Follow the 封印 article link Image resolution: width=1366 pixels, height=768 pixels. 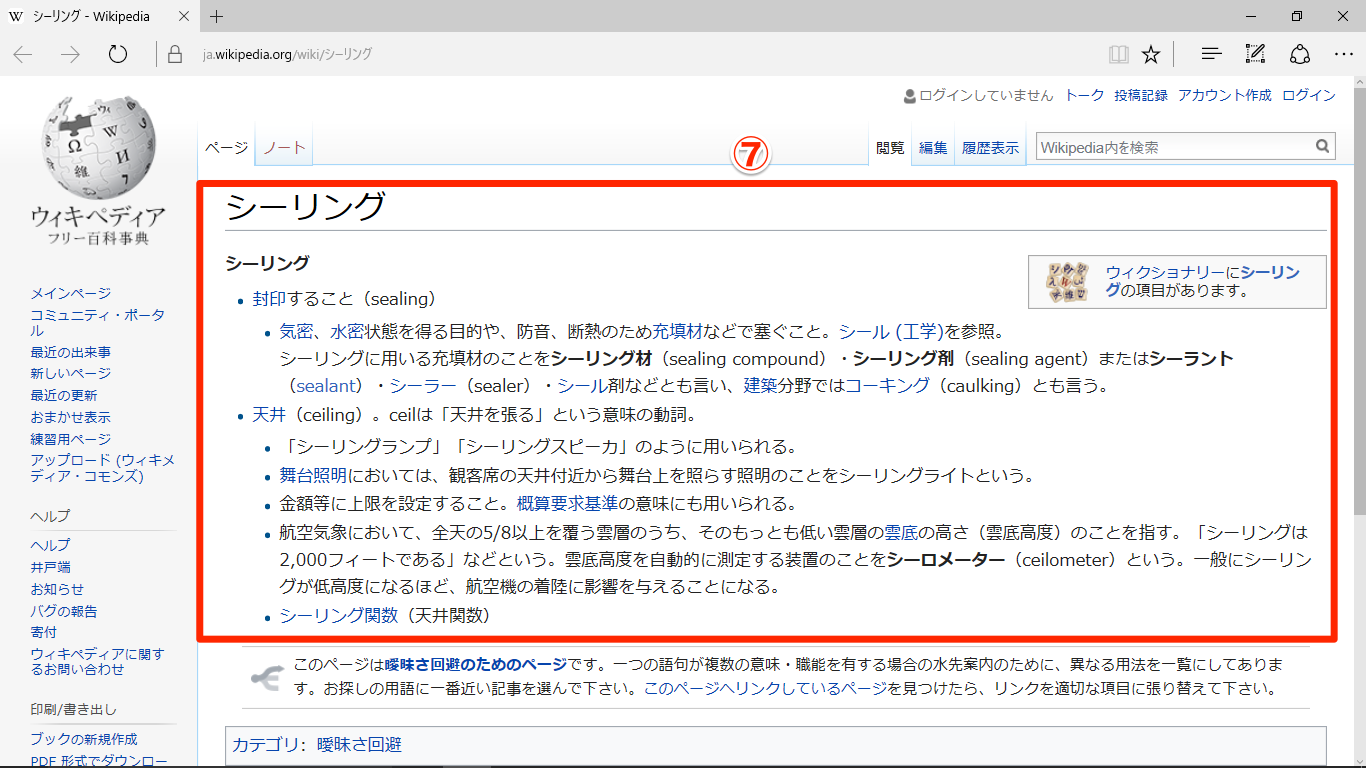pyautogui.click(x=270, y=298)
